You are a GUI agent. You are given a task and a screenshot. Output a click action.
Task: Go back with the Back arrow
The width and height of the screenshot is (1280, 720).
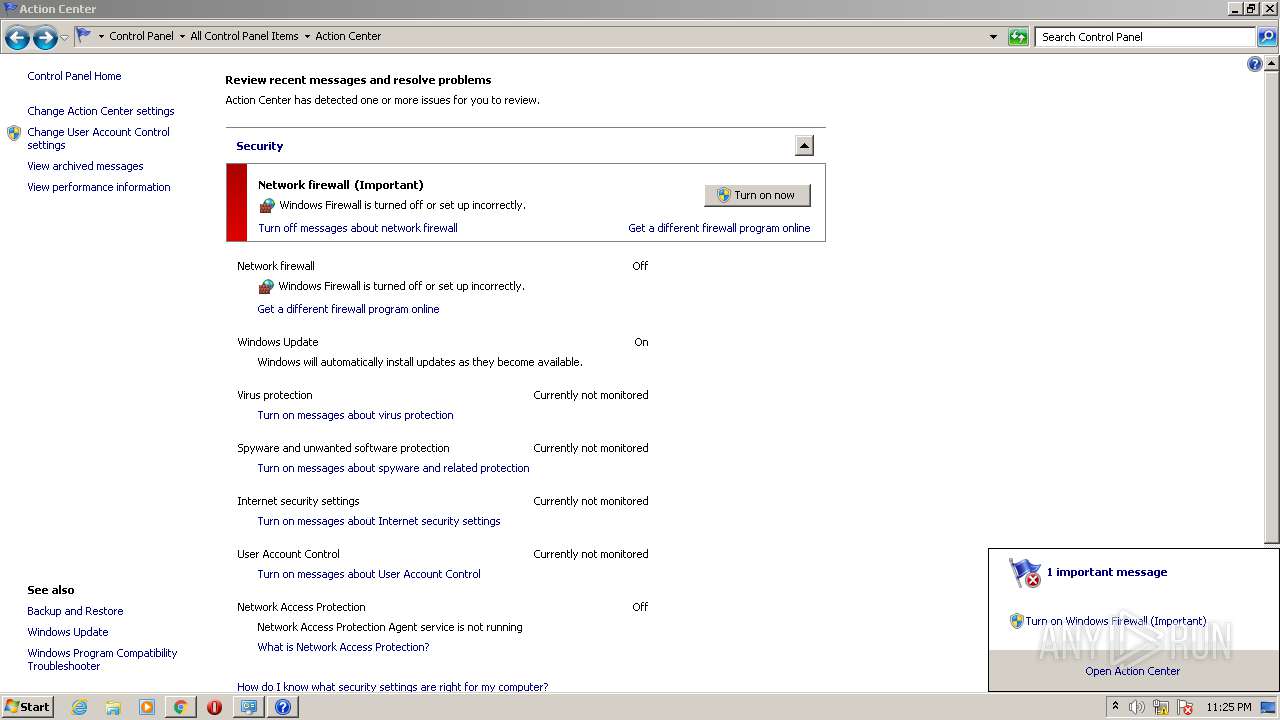pyautogui.click(x=17, y=38)
